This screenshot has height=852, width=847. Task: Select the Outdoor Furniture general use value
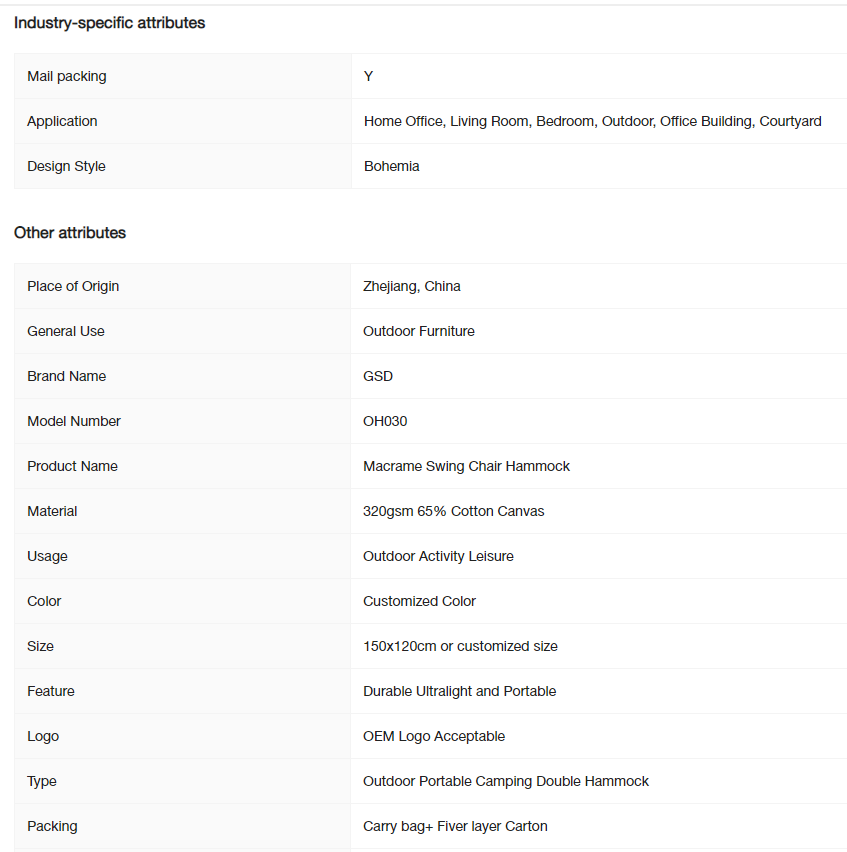pos(418,331)
